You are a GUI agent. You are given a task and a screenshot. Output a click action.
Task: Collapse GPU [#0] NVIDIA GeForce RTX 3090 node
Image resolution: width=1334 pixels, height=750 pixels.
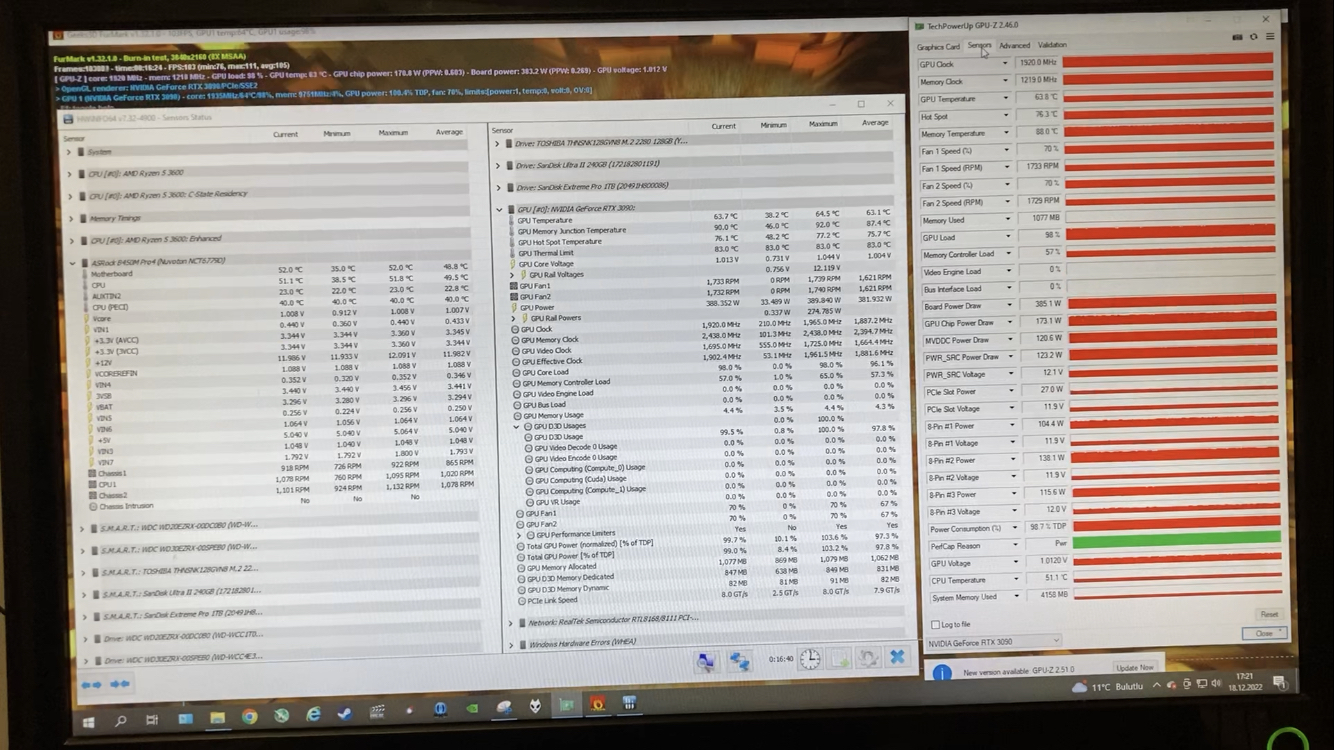[x=499, y=209]
